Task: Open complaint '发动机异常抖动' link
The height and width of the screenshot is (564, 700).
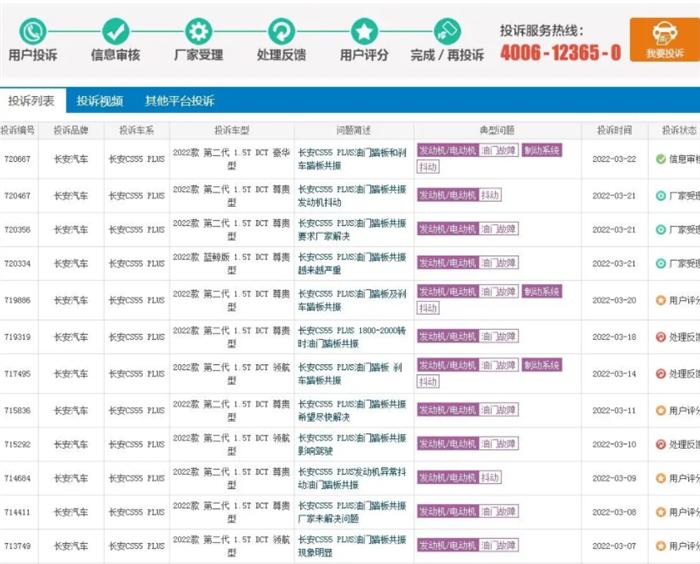Action: pos(352,478)
